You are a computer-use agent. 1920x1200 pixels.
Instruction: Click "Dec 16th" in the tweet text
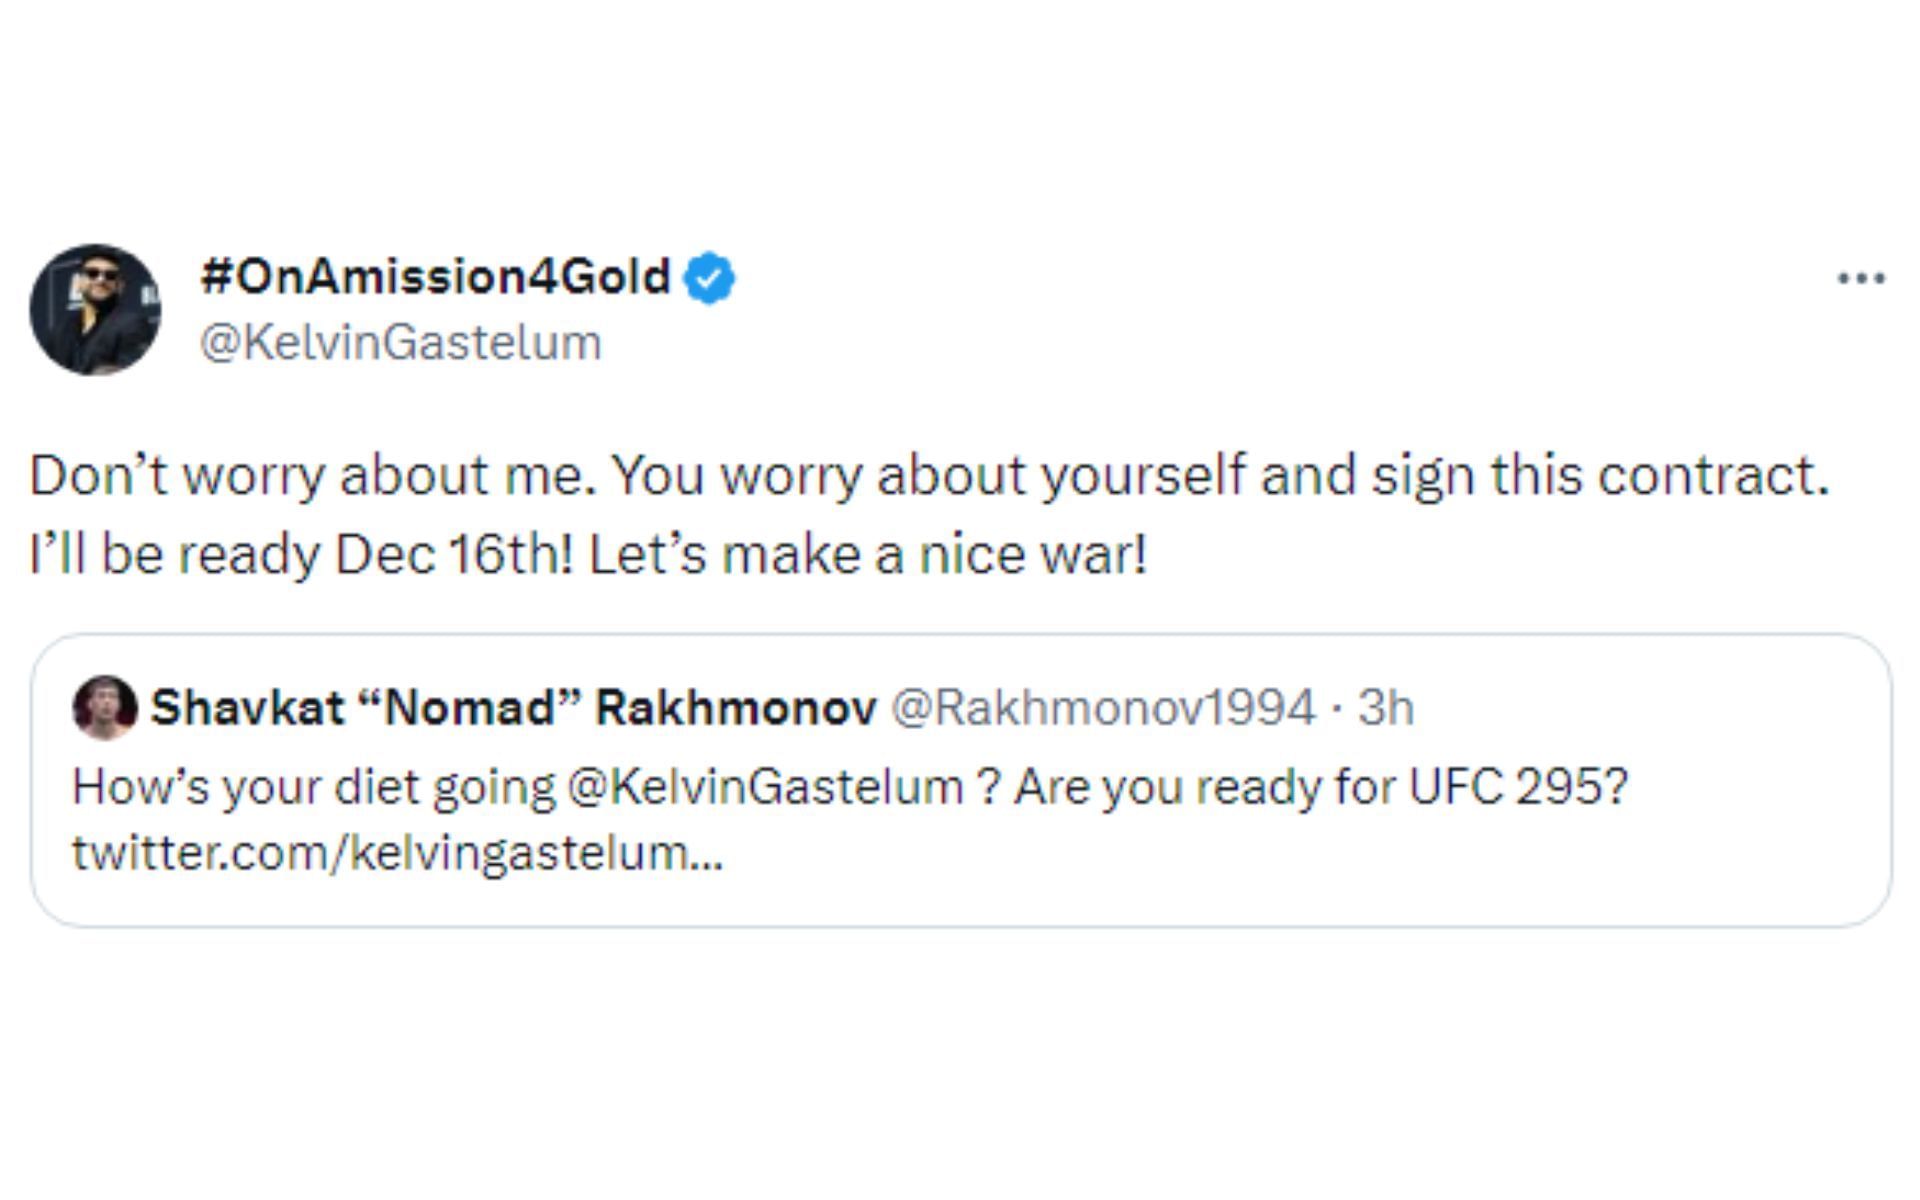coord(454,555)
